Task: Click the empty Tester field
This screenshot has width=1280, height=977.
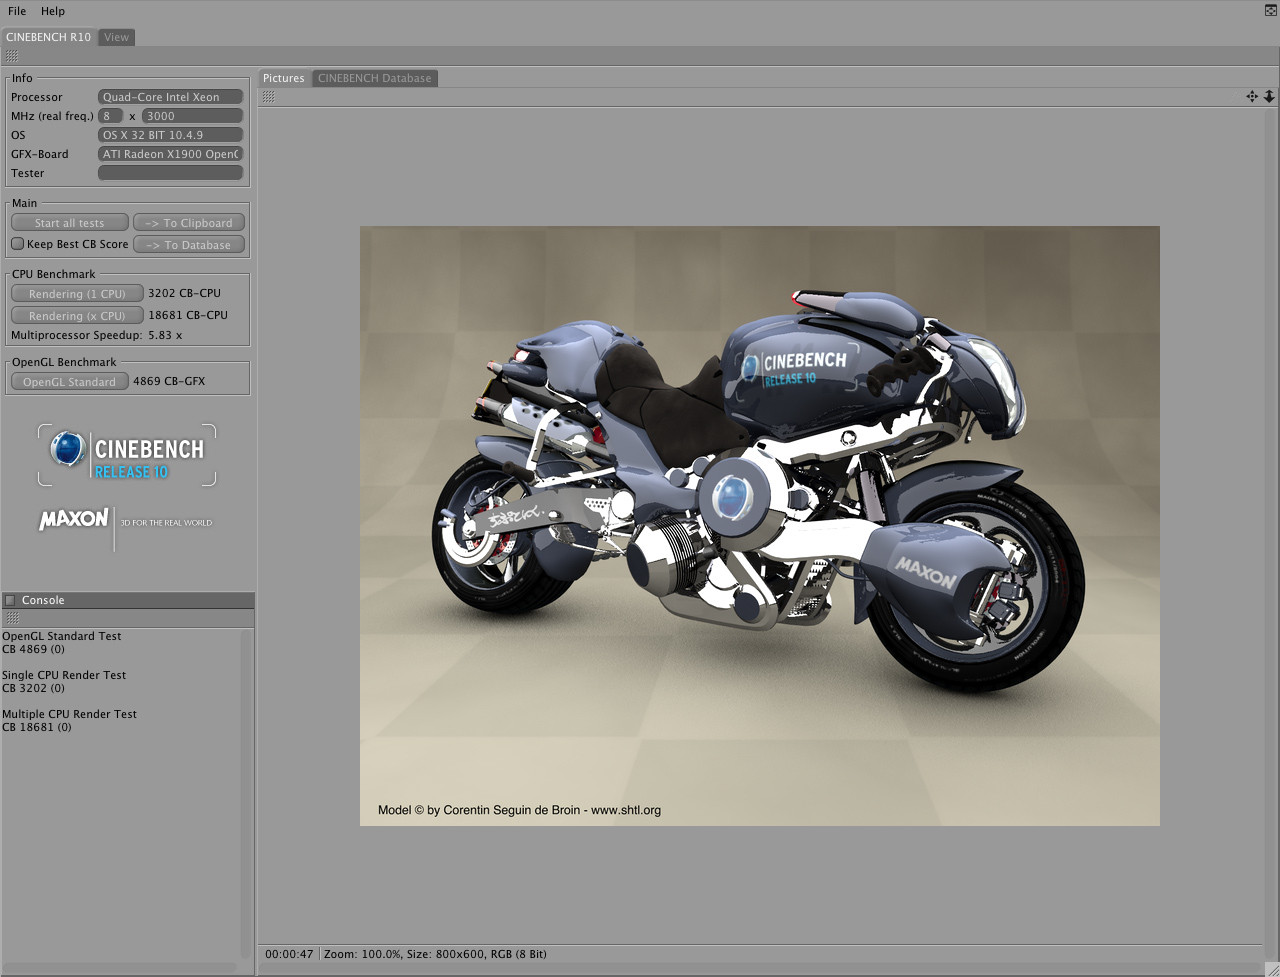Action: click(171, 173)
